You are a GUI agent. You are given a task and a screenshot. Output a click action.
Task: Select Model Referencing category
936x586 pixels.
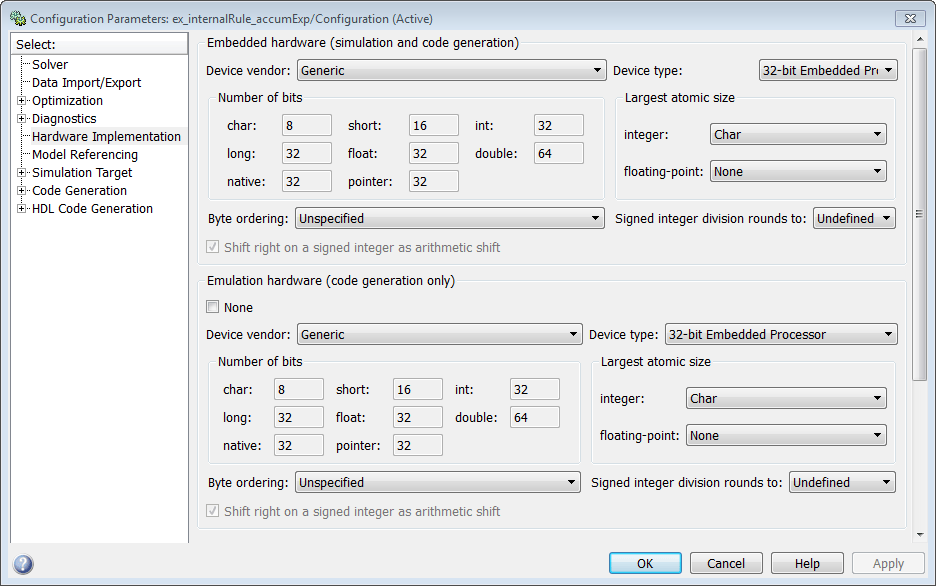tap(85, 155)
